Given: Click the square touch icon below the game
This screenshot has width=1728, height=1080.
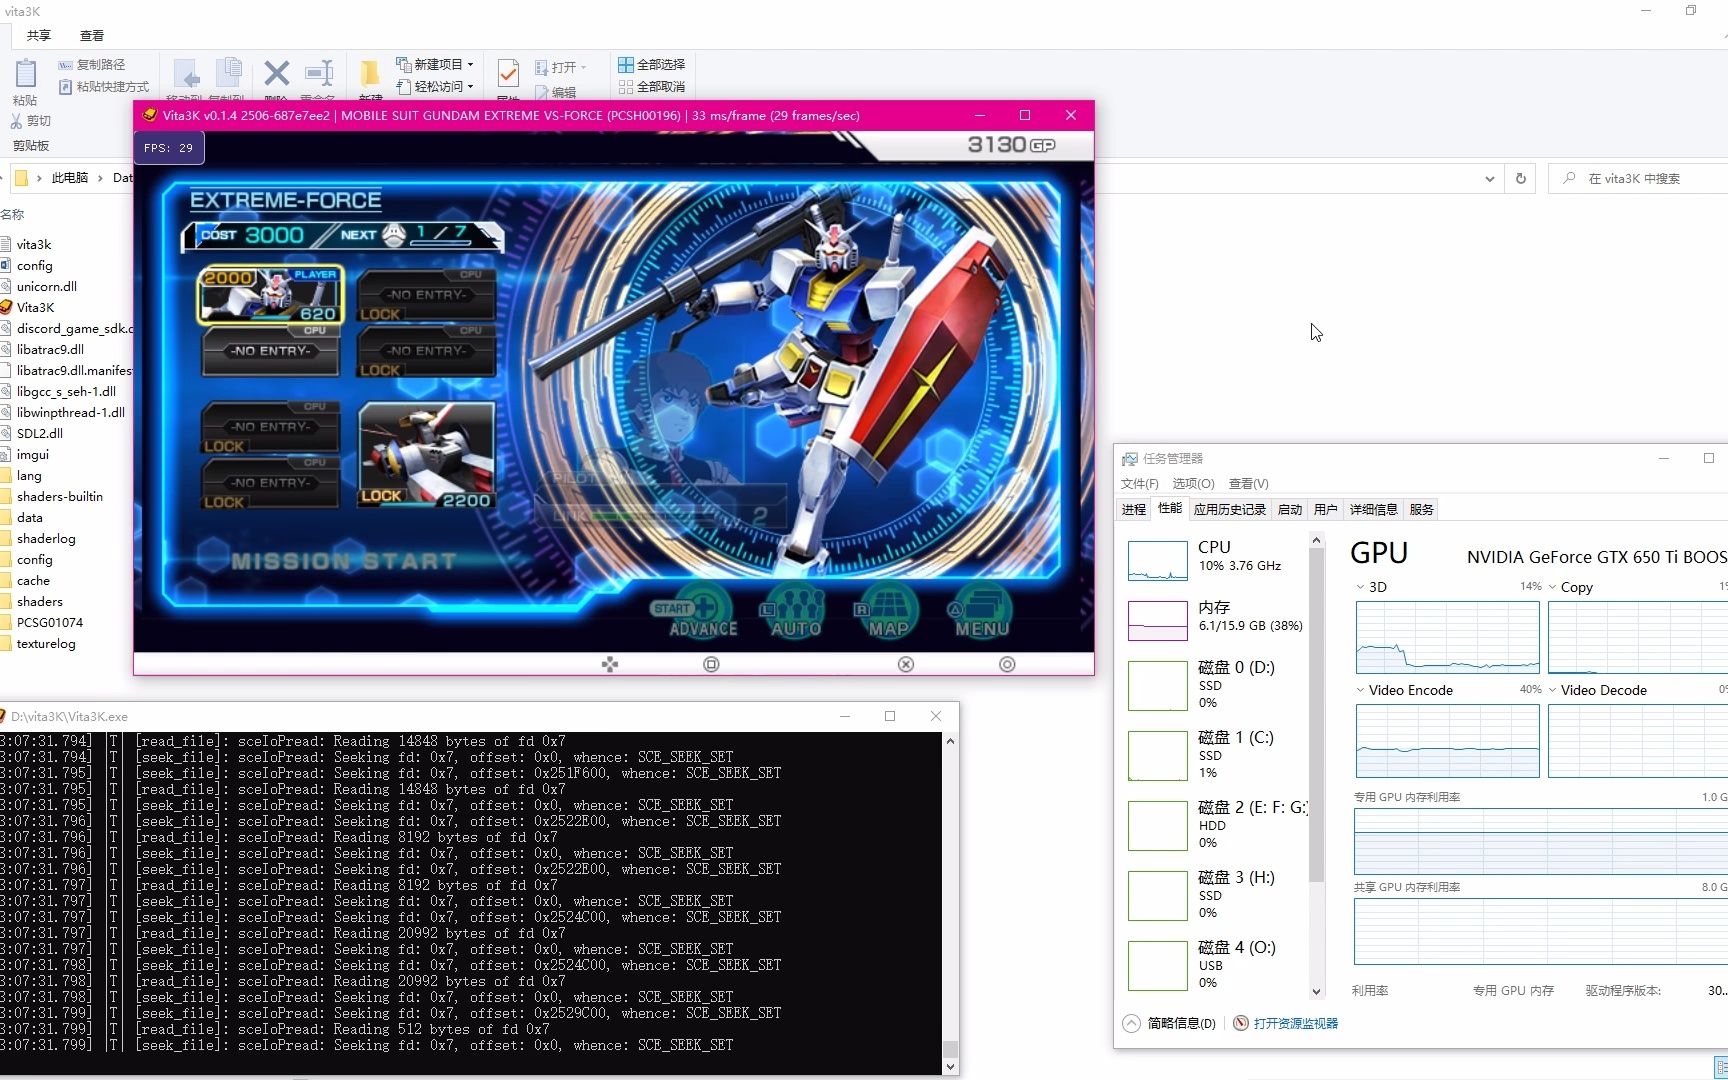Looking at the screenshot, I should pos(711,664).
